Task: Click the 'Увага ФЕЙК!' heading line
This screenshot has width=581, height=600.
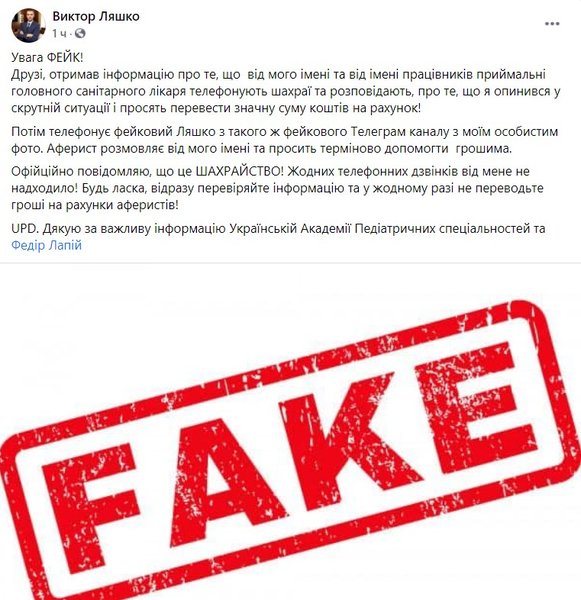Action: 47,57
